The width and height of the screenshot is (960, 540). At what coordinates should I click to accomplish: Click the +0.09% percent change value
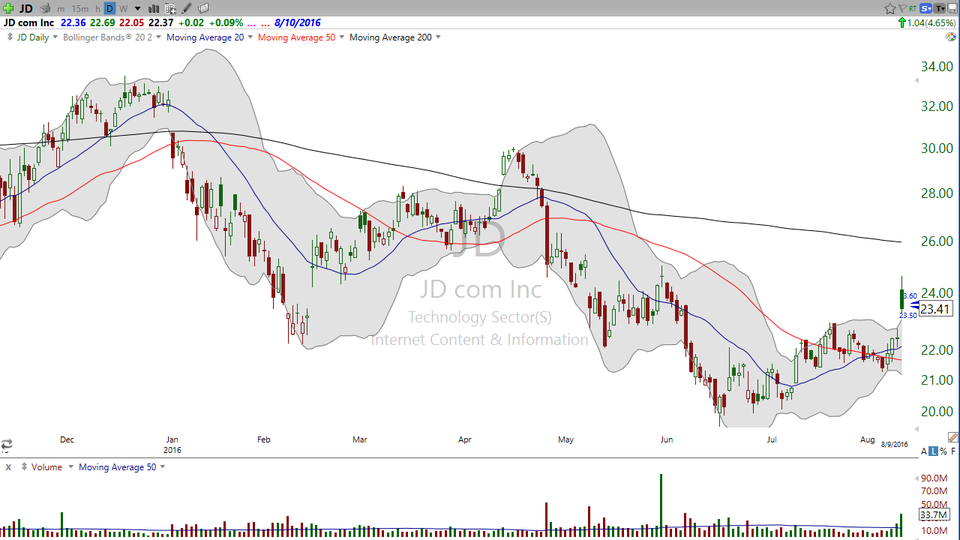point(226,23)
